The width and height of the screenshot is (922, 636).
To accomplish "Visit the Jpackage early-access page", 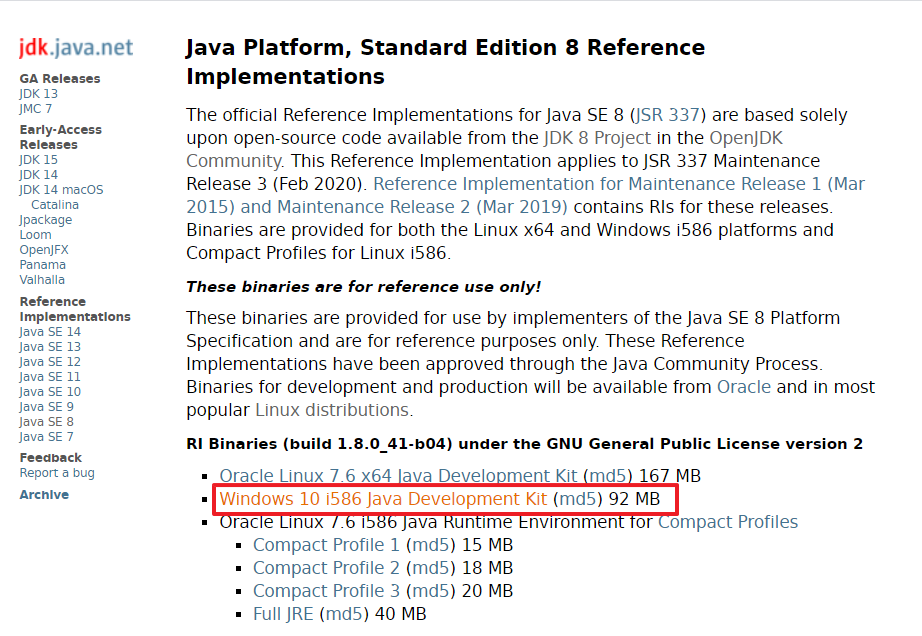I will pos(45,220).
